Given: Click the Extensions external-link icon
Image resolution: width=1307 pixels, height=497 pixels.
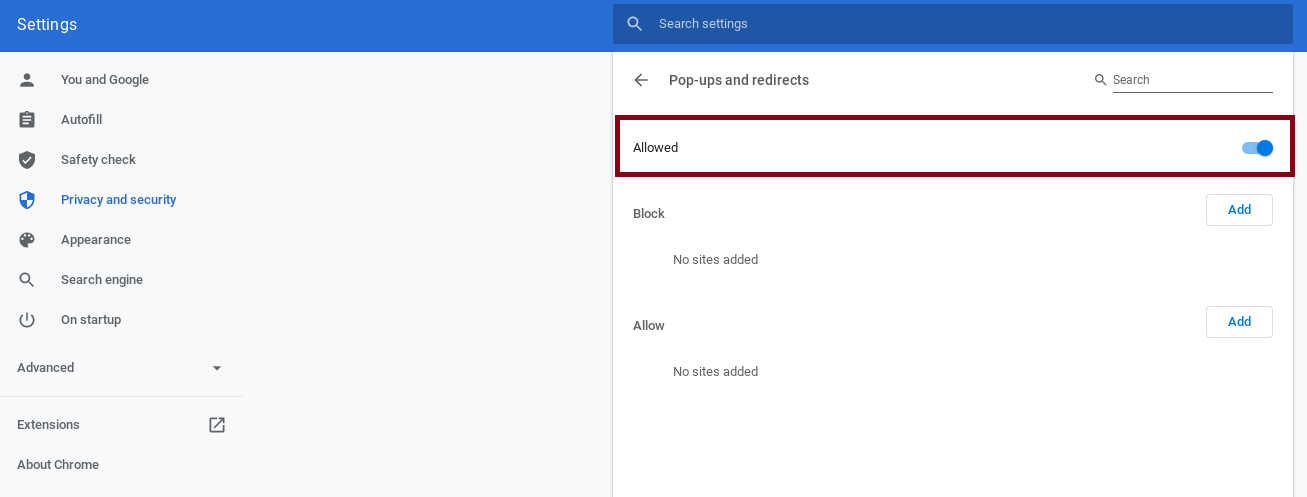Looking at the screenshot, I should point(217,425).
